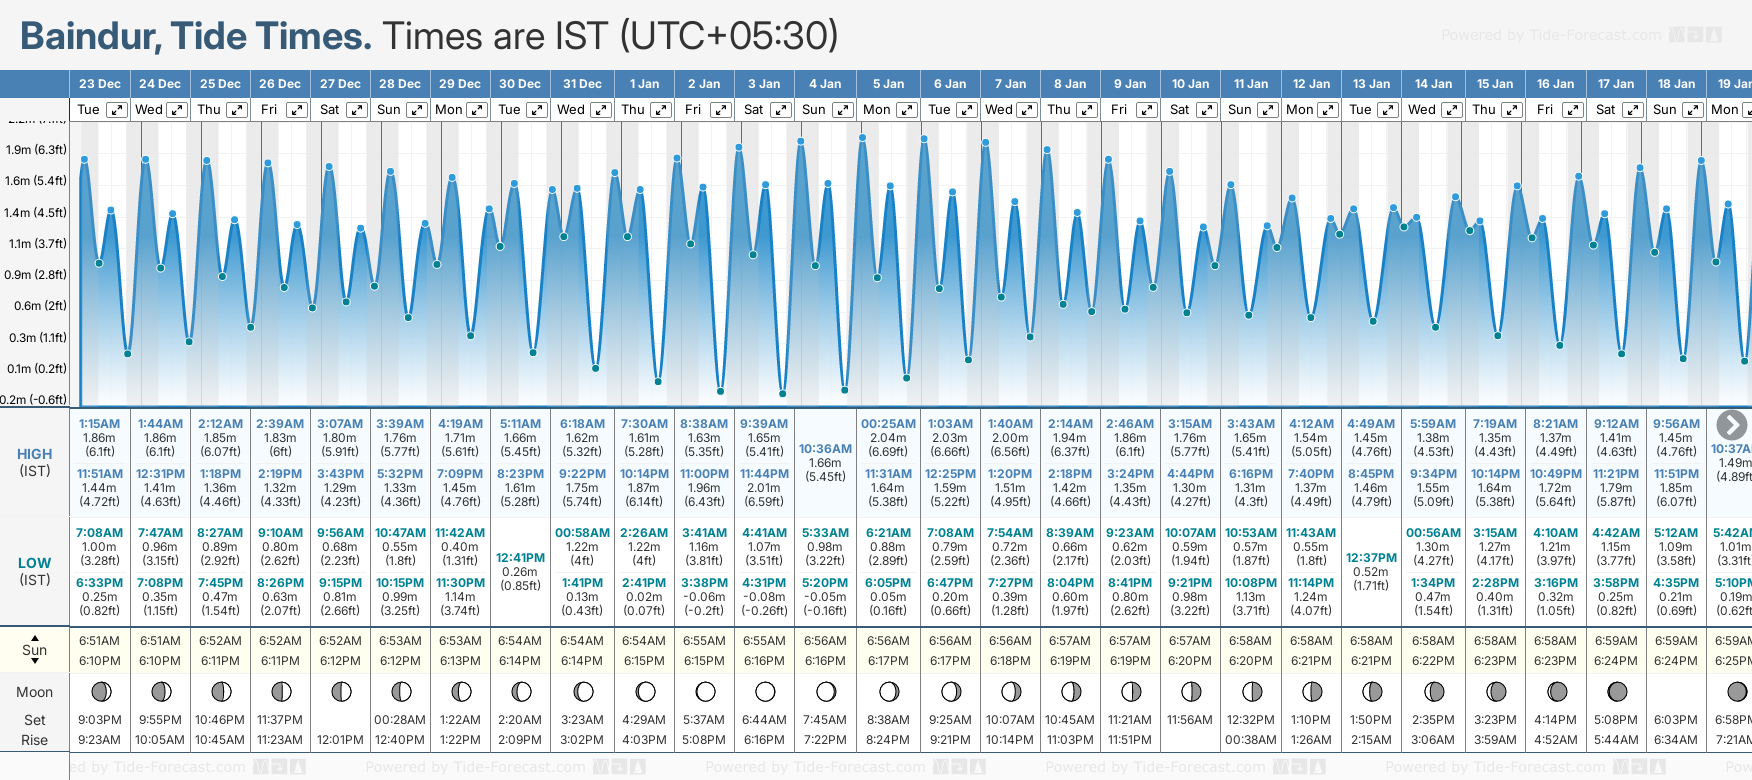Click the up/down arrows above Sun label
Screen dimensions: 1752x780
point(35,637)
